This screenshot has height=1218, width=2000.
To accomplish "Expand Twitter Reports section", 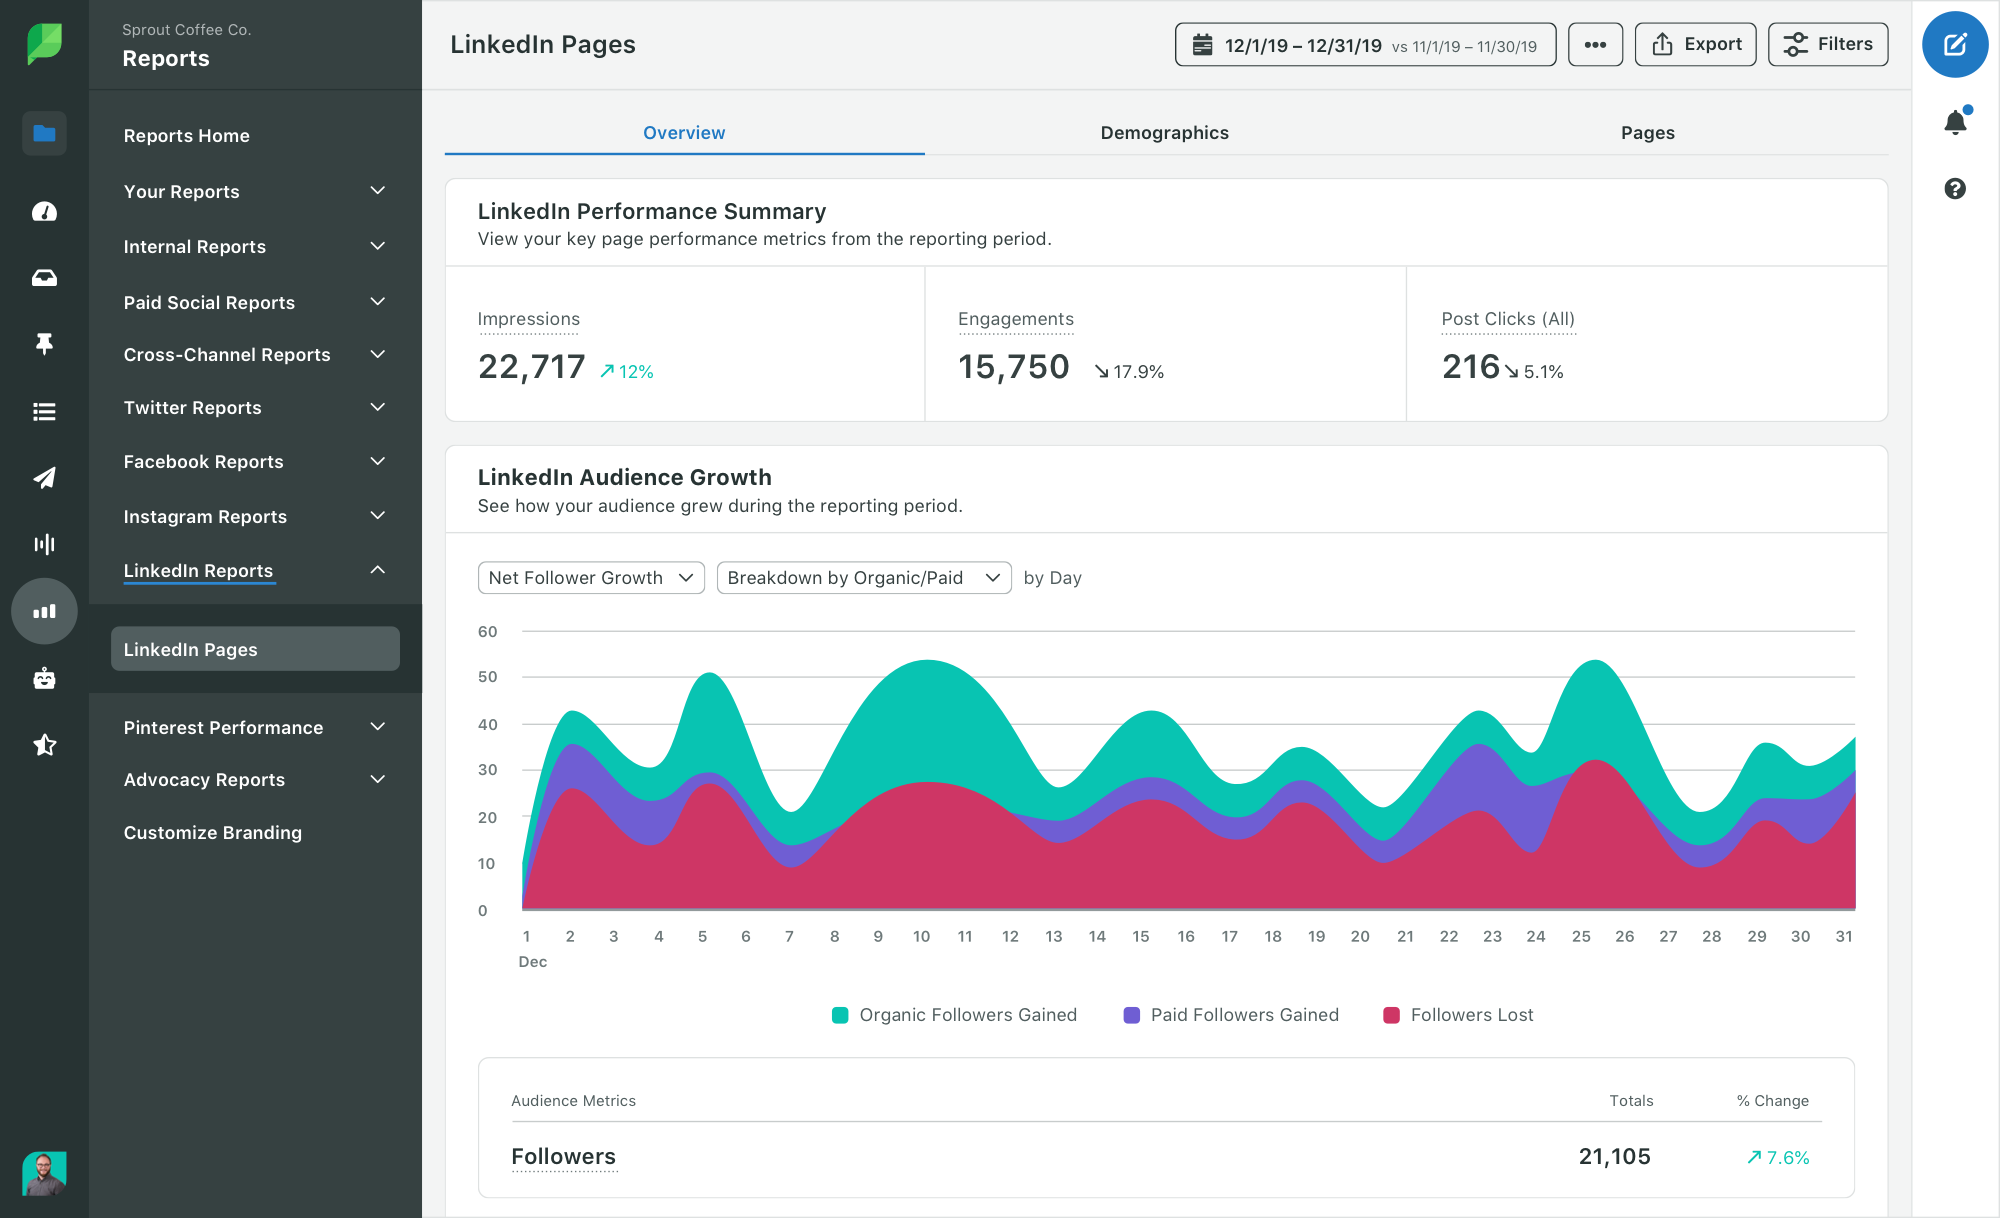I will [255, 408].
